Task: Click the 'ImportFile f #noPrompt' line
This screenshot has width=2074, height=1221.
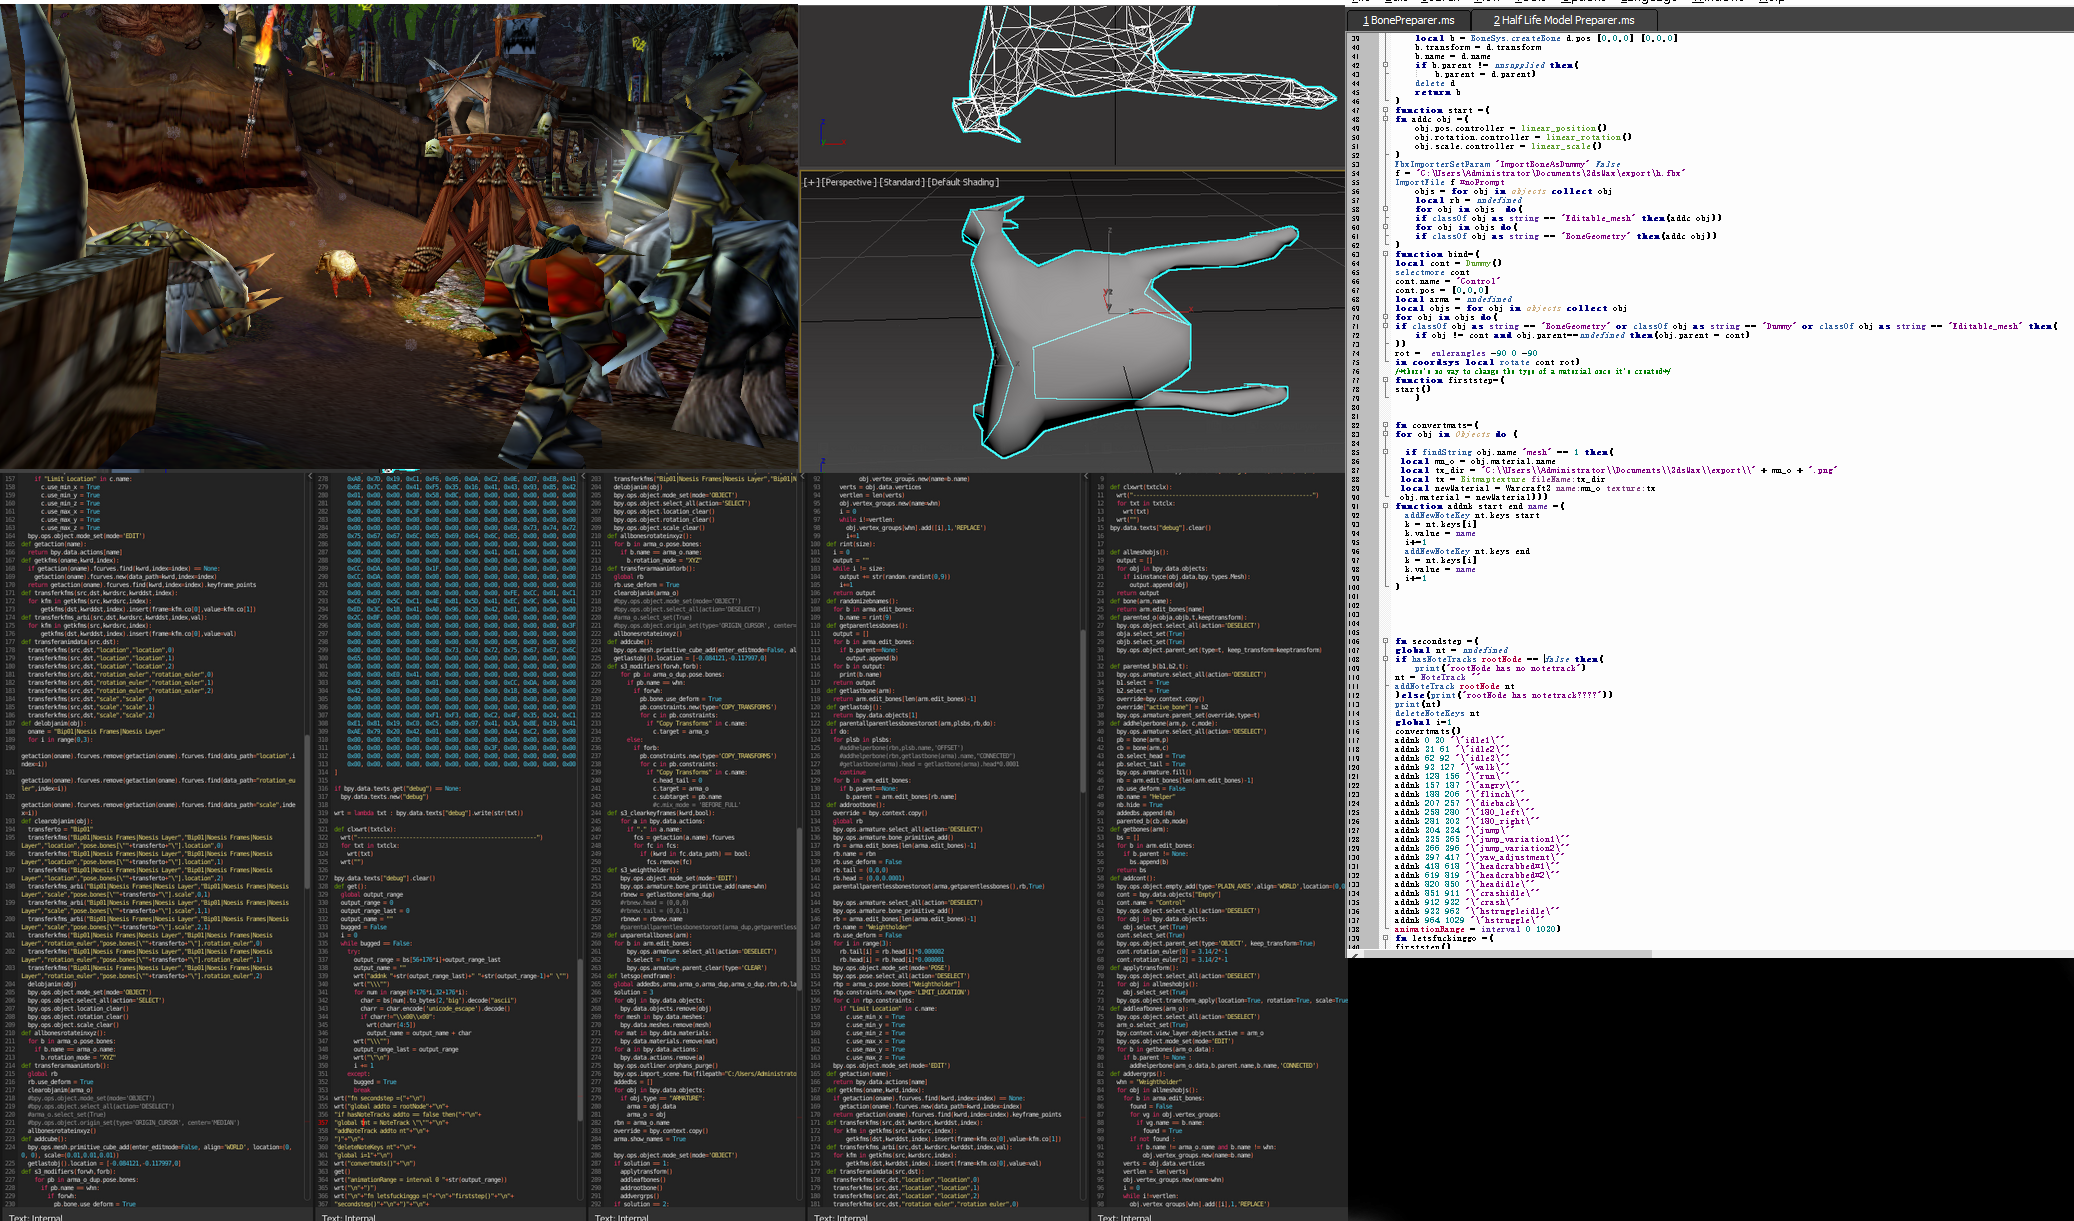Action: (x=1450, y=182)
